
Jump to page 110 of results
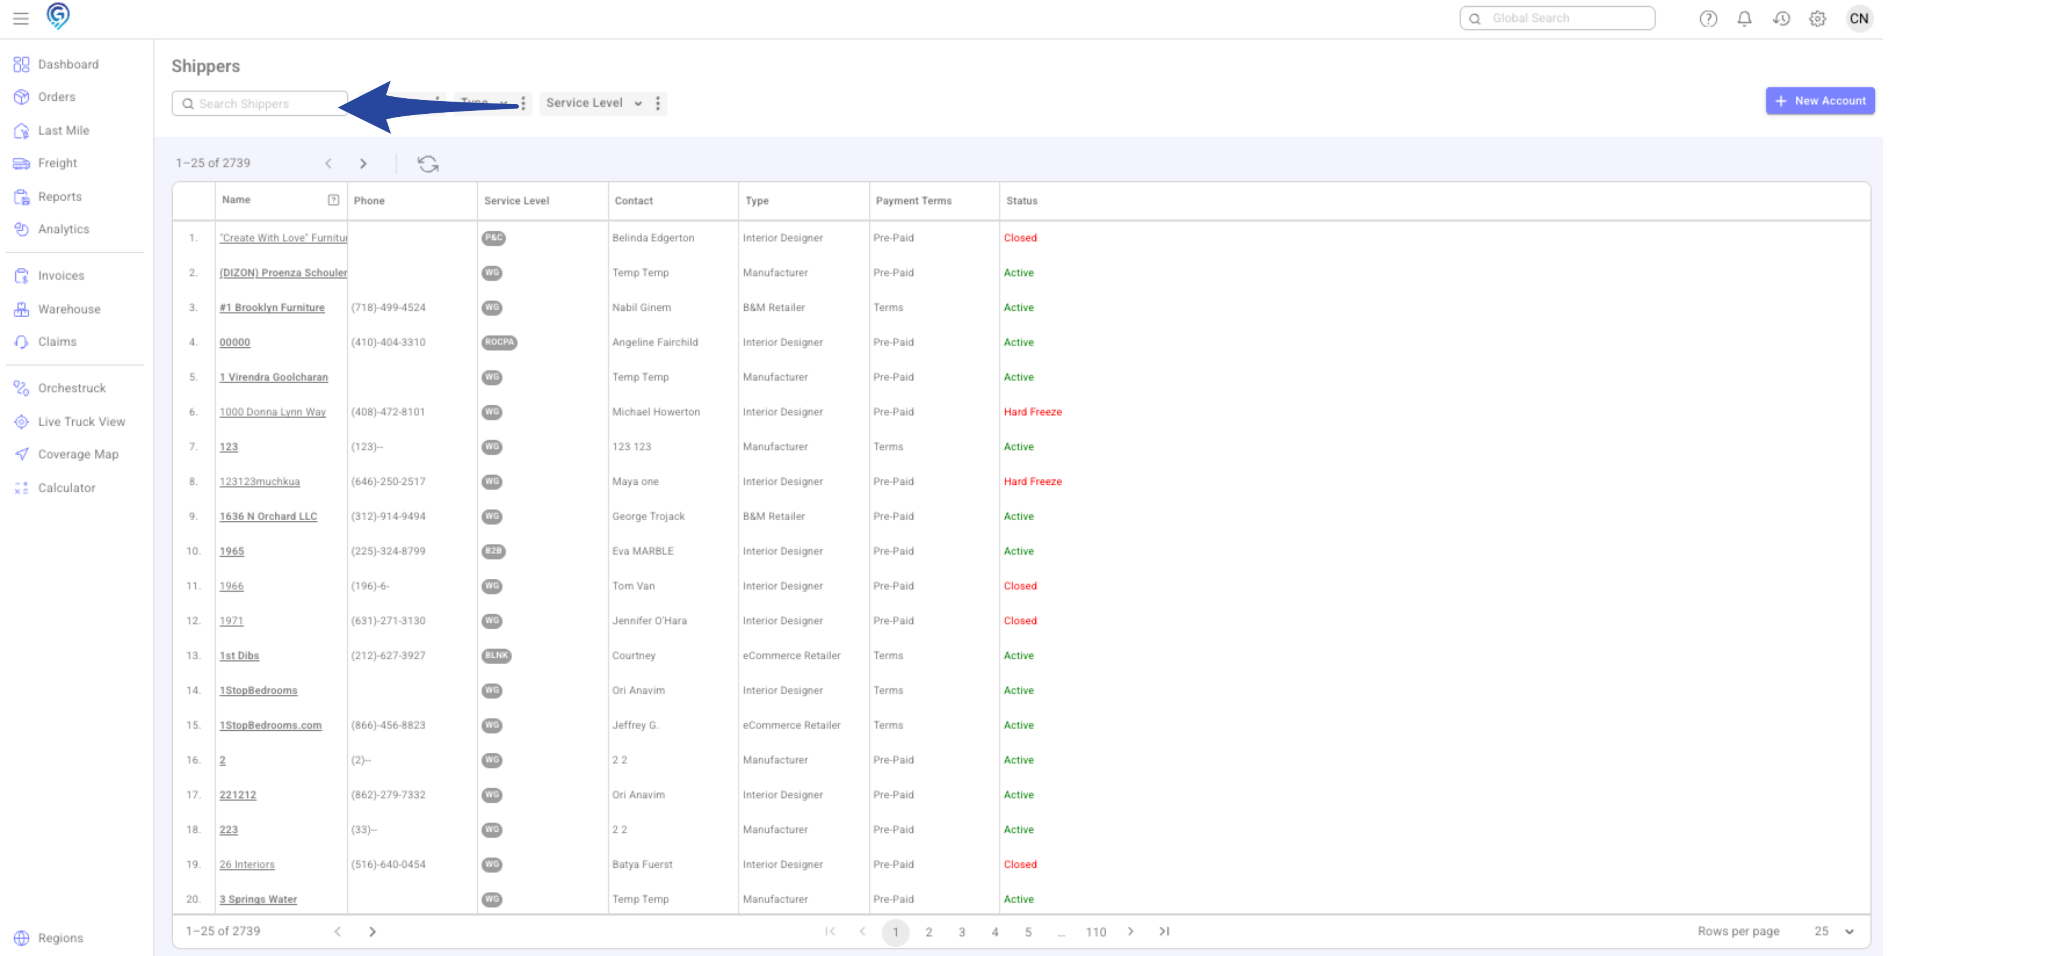(1096, 931)
